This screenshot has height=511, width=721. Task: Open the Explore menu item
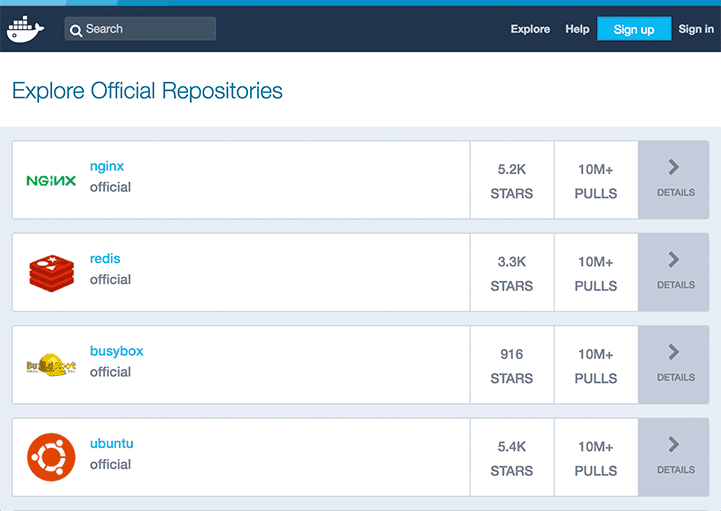(530, 29)
